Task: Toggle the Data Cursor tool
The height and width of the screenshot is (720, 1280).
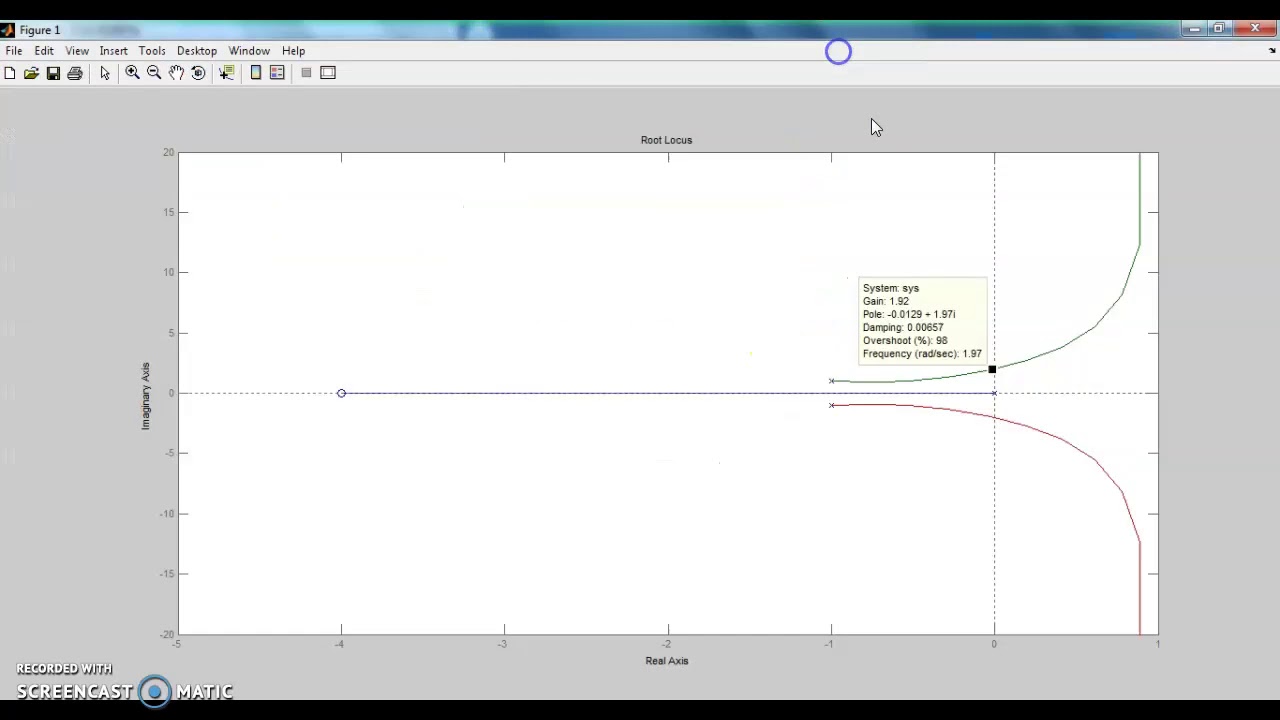Action: pyautogui.click(x=227, y=73)
